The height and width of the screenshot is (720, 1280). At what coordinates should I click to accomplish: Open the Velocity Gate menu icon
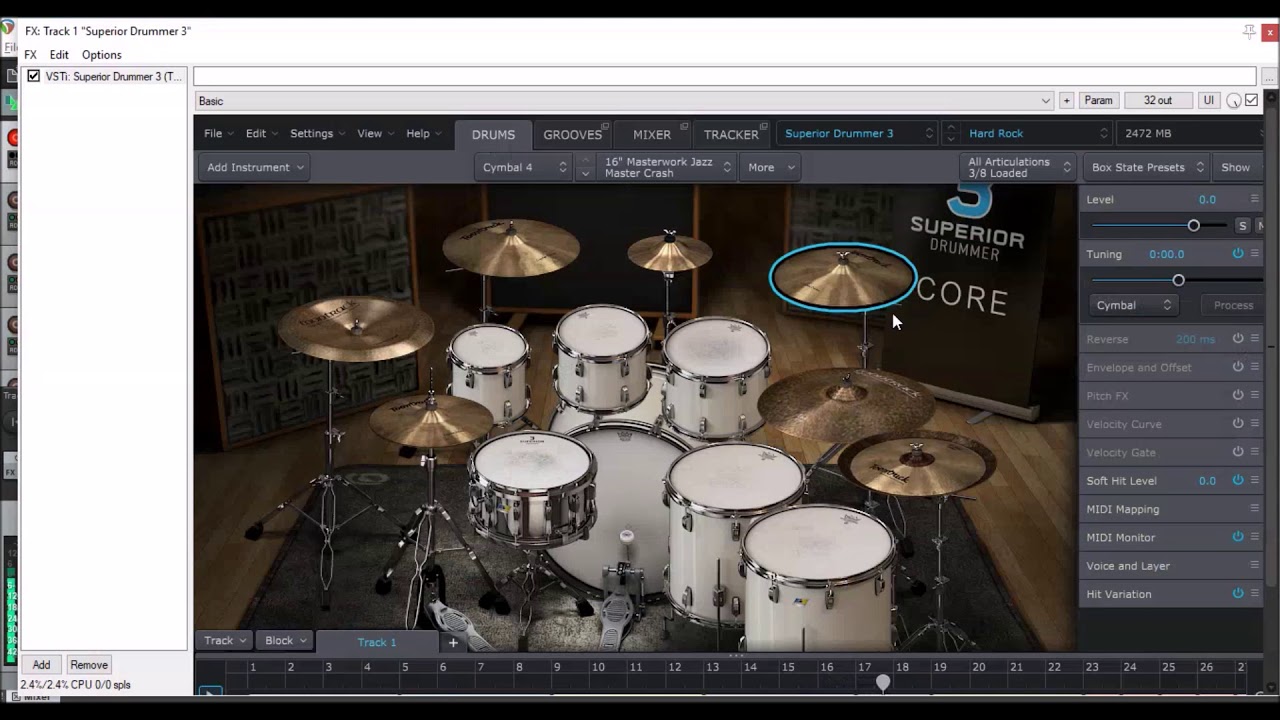[1255, 452]
